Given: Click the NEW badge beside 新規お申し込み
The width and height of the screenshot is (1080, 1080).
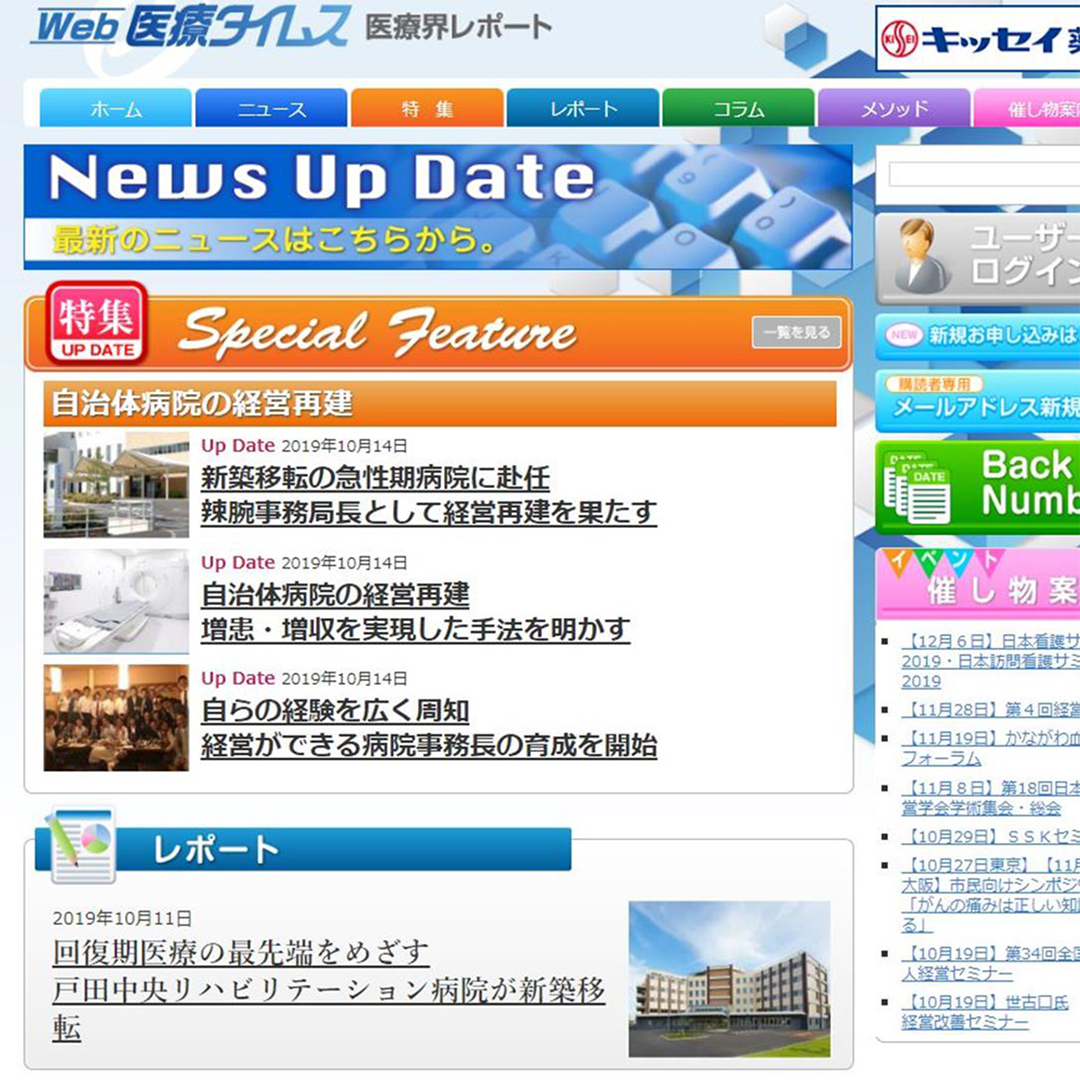Looking at the screenshot, I should click(x=904, y=335).
